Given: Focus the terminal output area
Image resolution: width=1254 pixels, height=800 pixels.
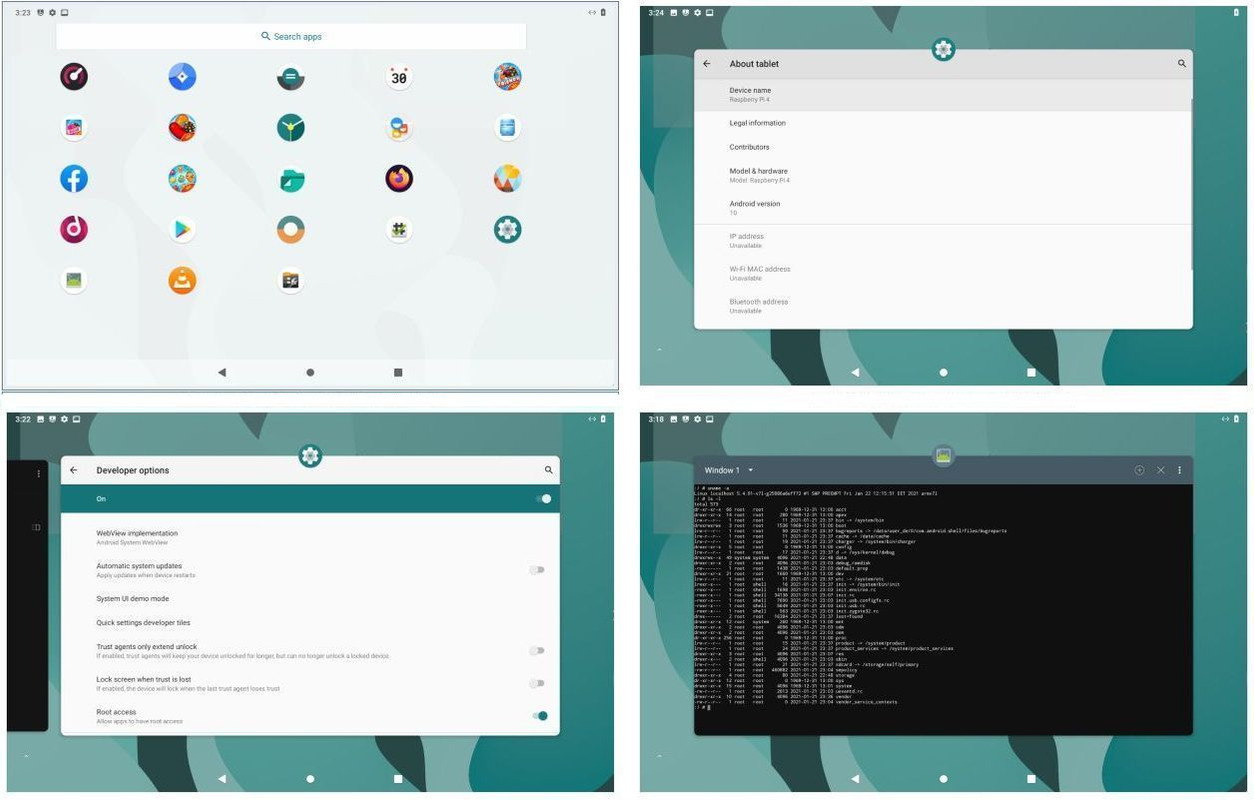Looking at the screenshot, I should 943,610.
